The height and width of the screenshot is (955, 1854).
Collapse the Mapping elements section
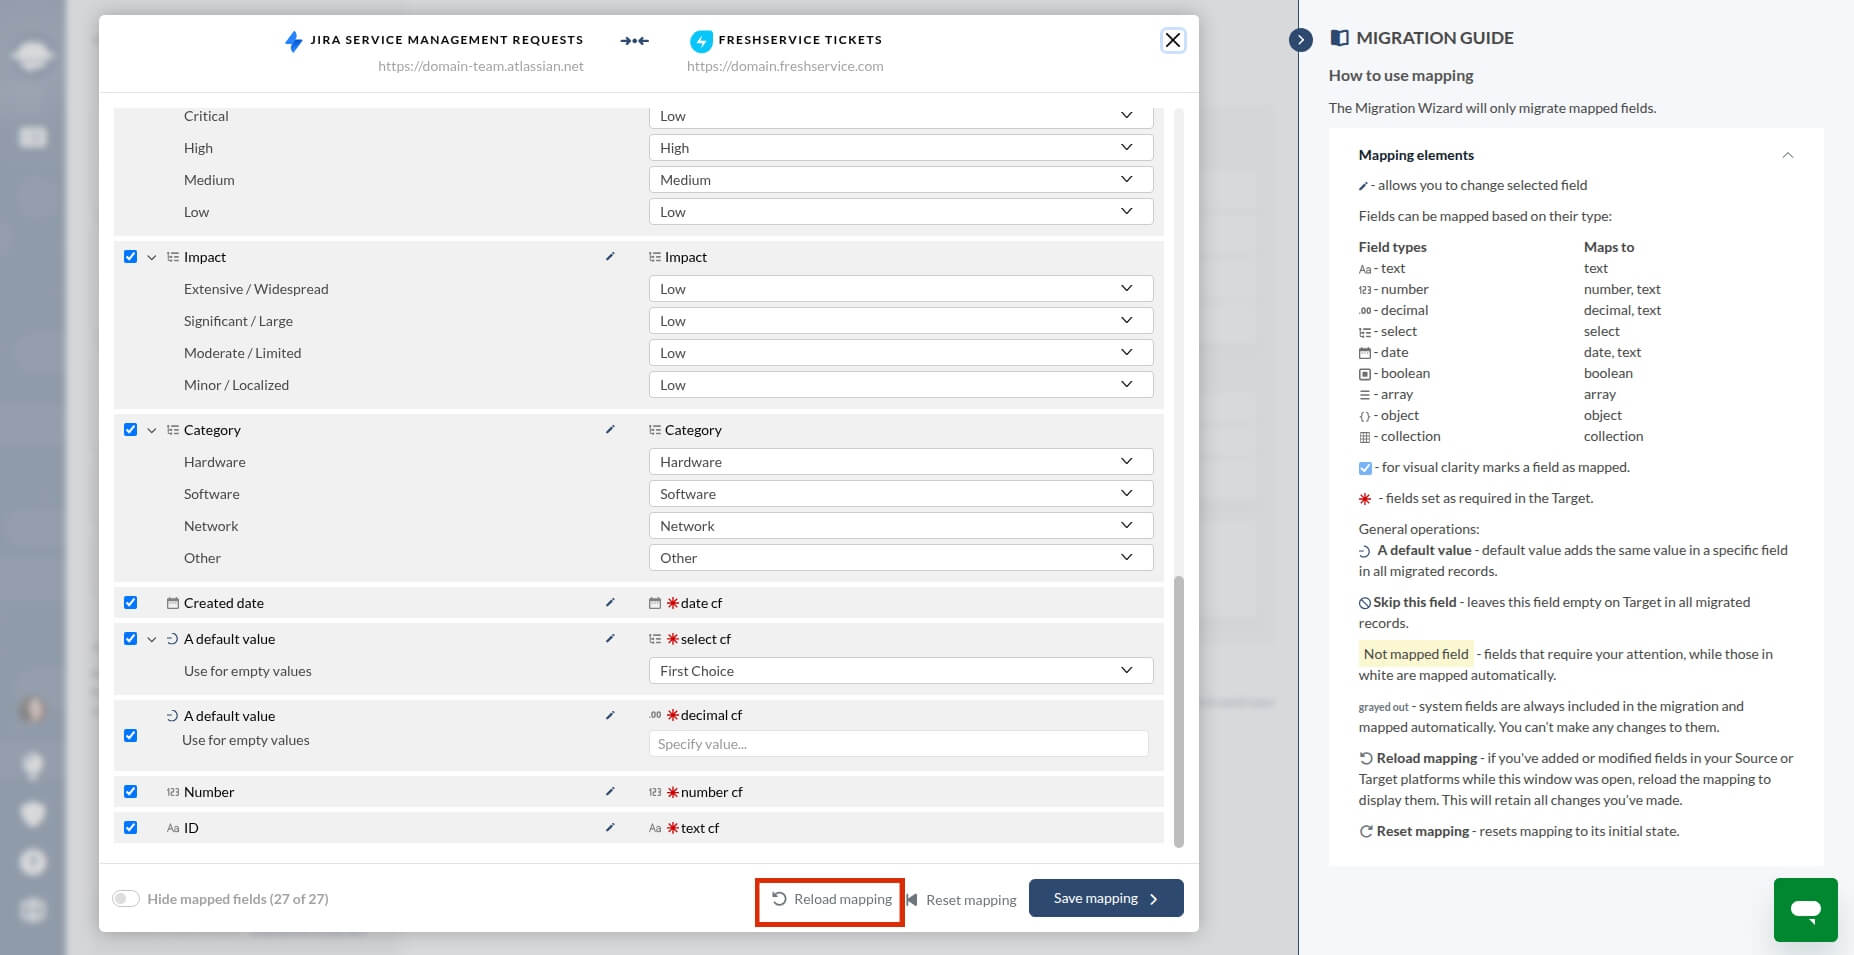pos(1787,155)
